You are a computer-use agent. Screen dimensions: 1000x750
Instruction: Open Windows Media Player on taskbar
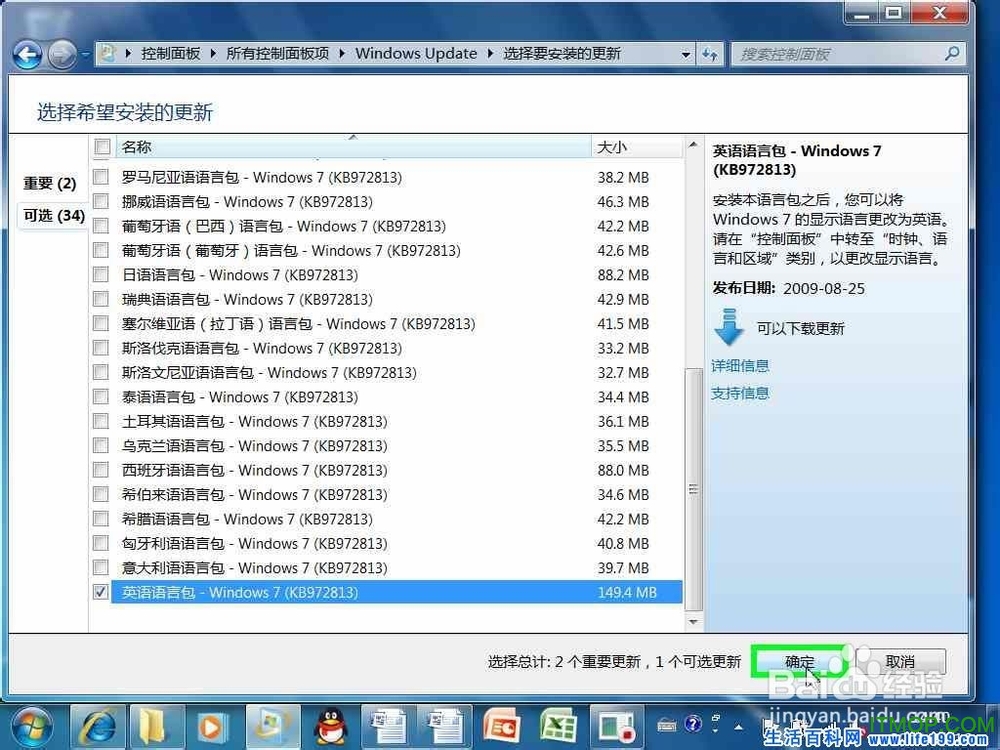pyautogui.click(x=214, y=727)
